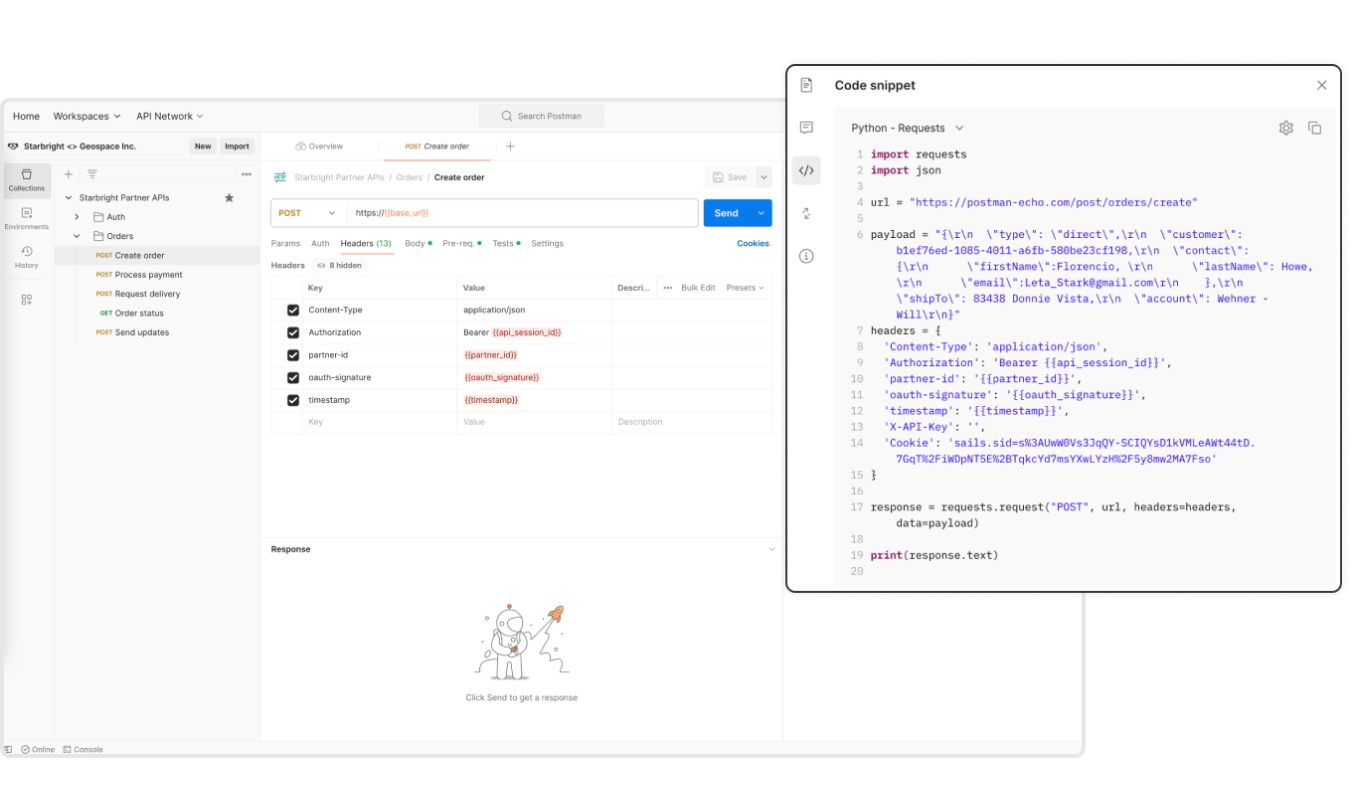Viewport: 1352px width, 812px height.
Task: Open the History sidebar icon
Action: (x=26, y=255)
